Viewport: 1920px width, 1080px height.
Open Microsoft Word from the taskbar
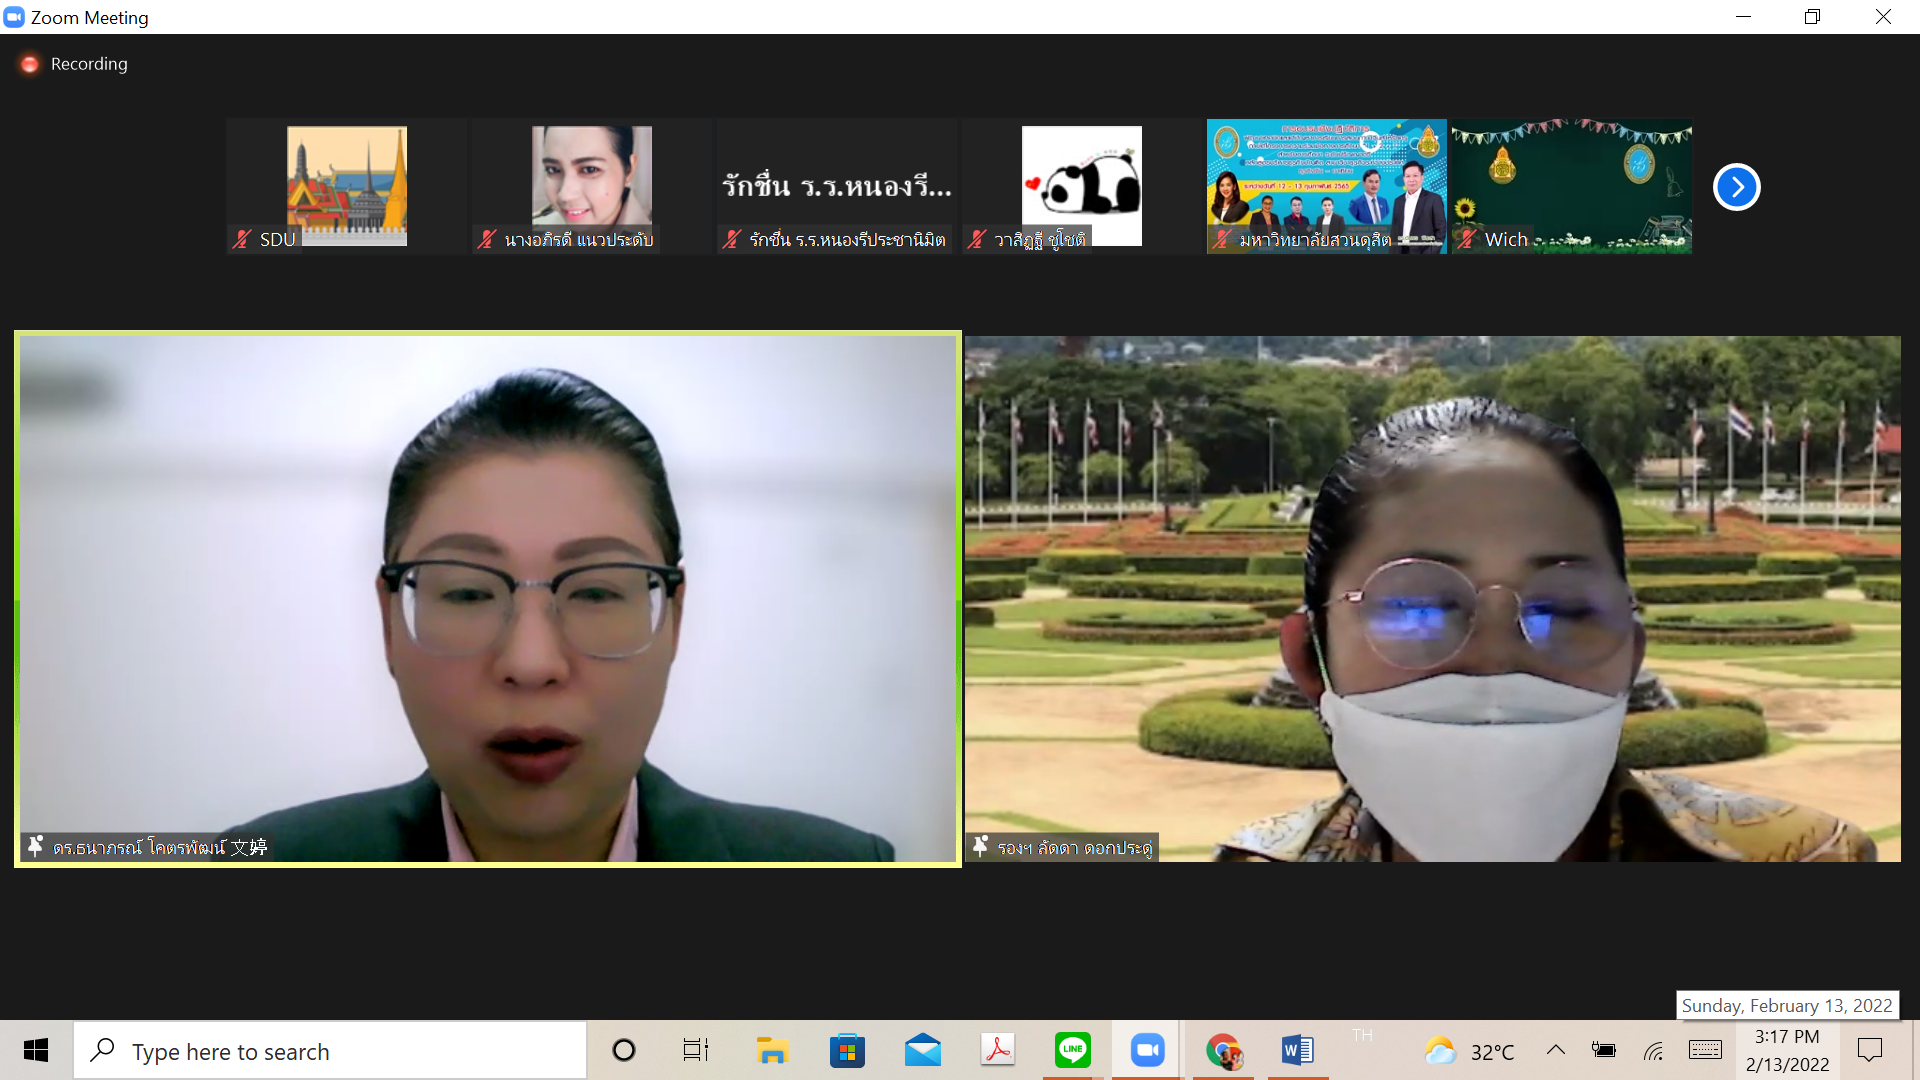1297,1050
